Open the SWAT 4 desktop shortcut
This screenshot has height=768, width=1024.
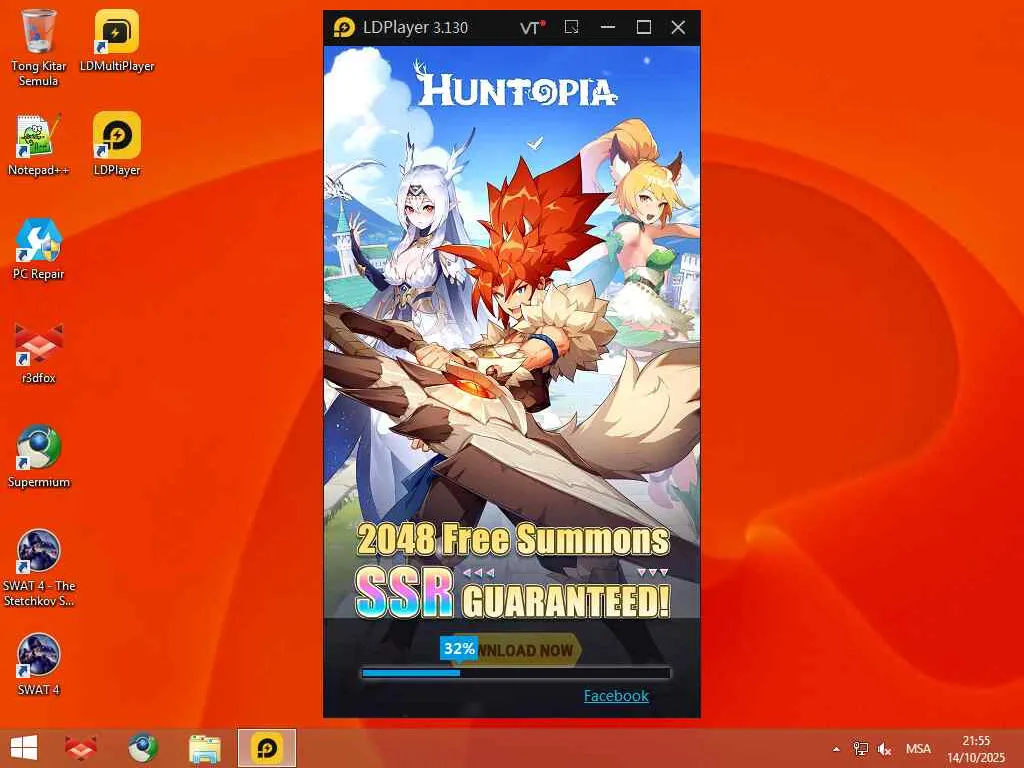click(39, 664)
